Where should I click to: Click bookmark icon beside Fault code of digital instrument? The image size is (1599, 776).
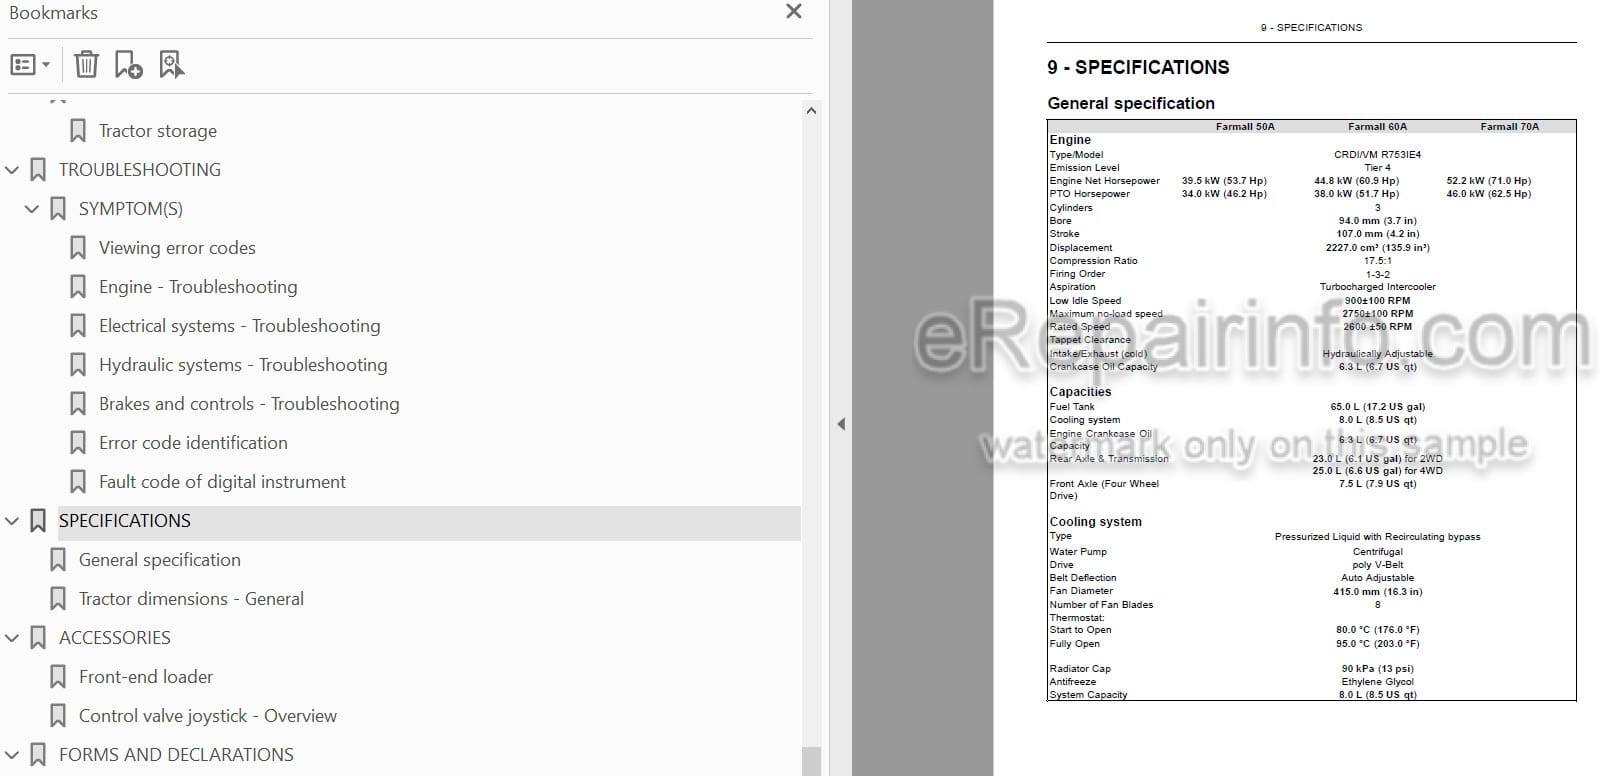pos(78,482)
